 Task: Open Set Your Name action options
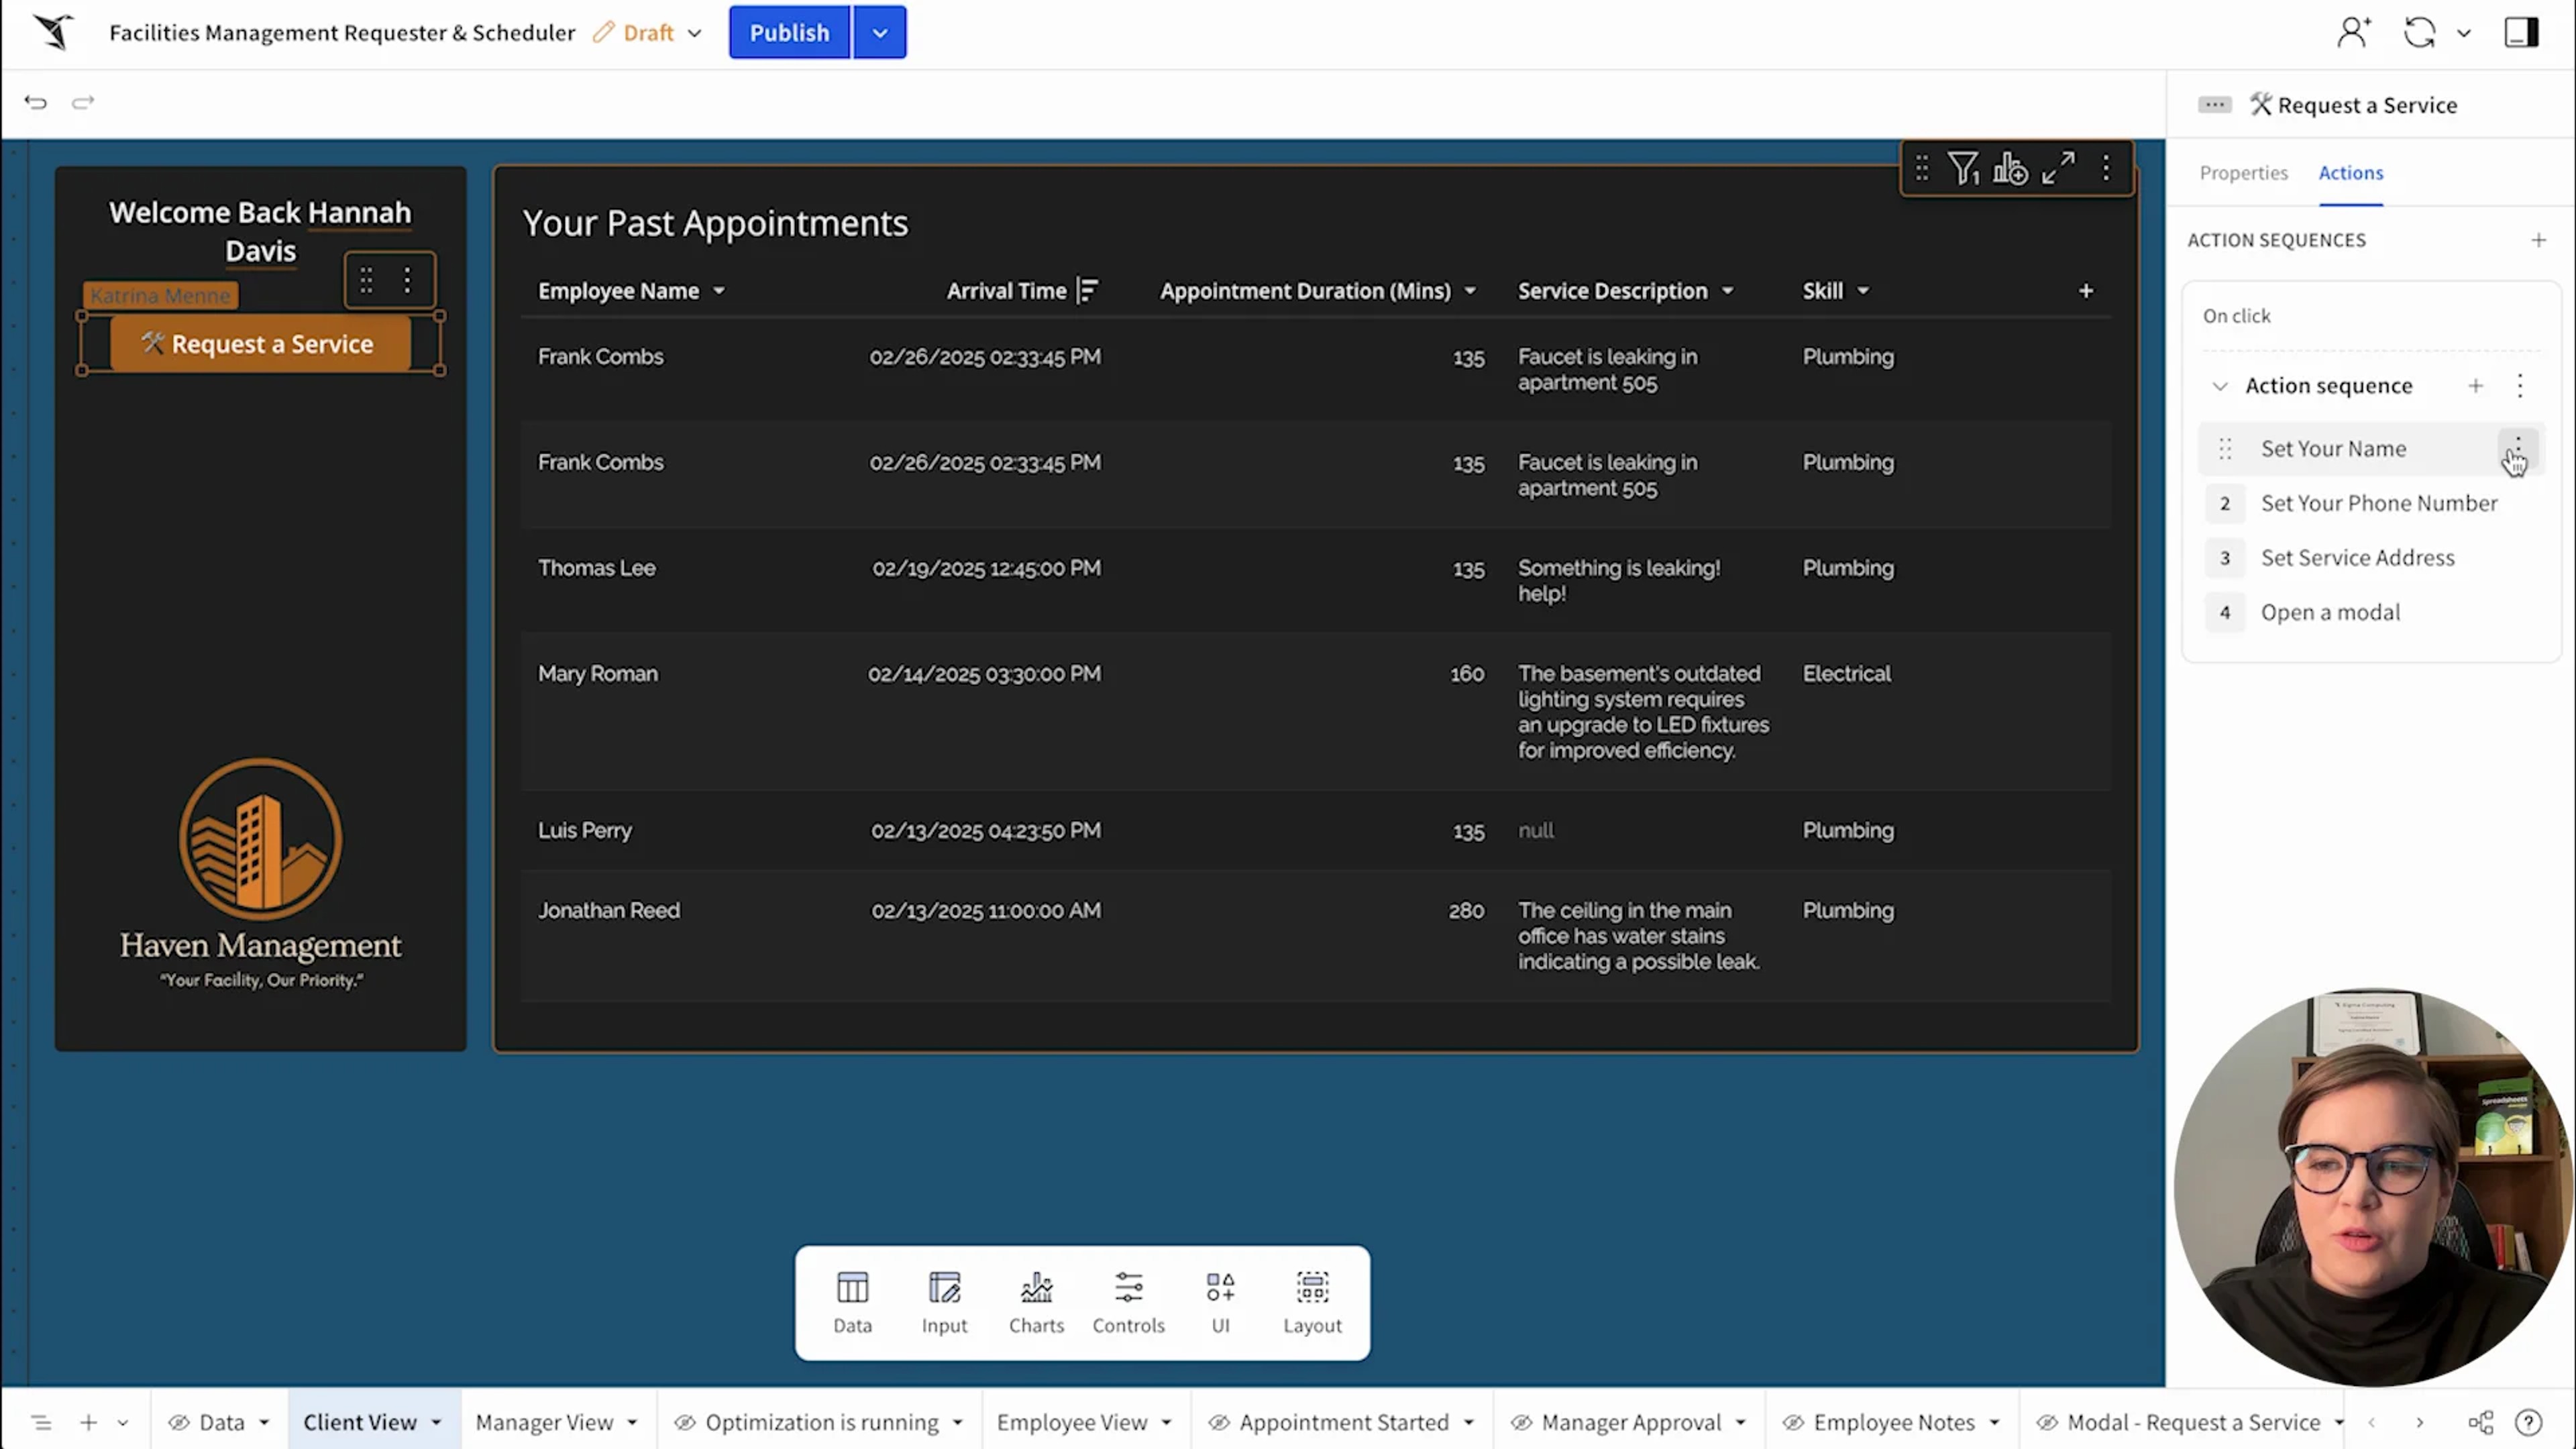coord(2518,449)
